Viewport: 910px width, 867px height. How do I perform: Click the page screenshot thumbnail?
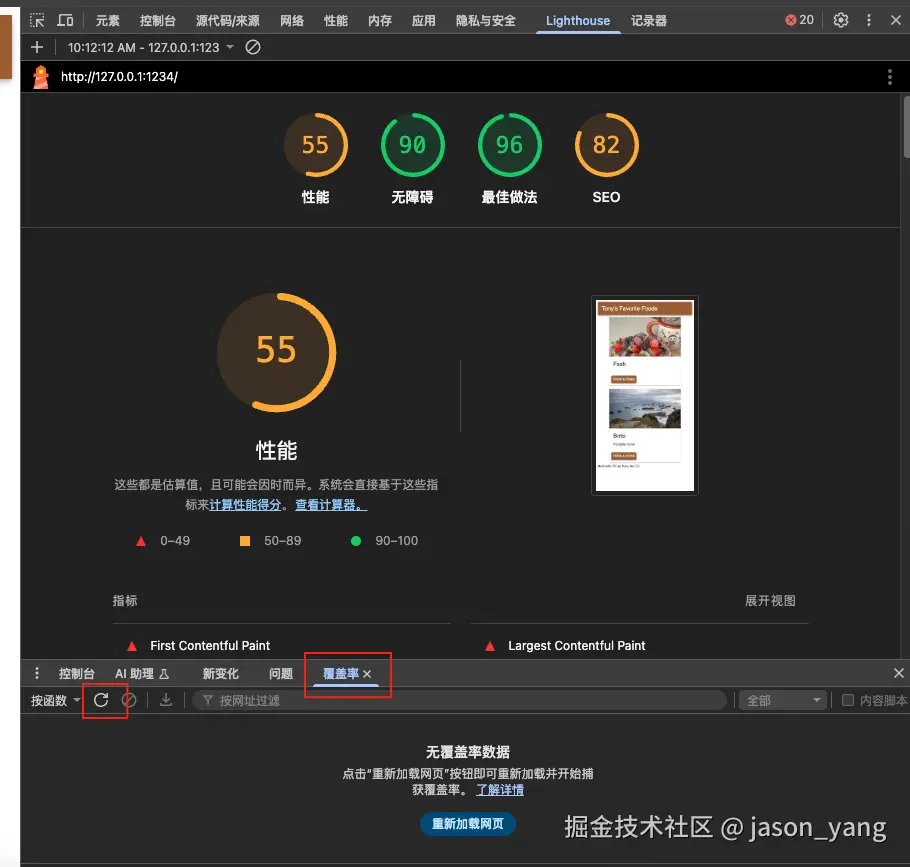(x=644, y=395)
